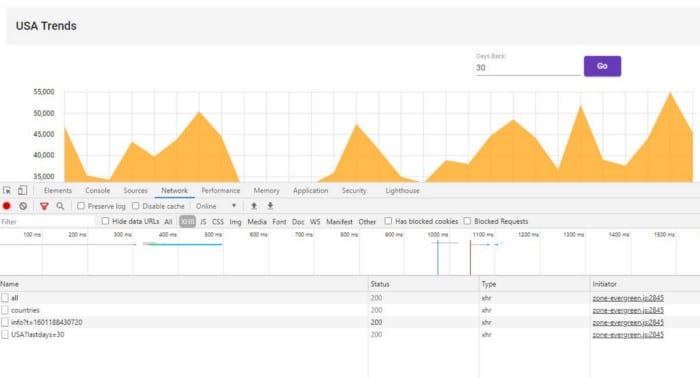Switch to the Console tab
The width and height of the screenshot is (700, 378).
click(x=97, y=191)
